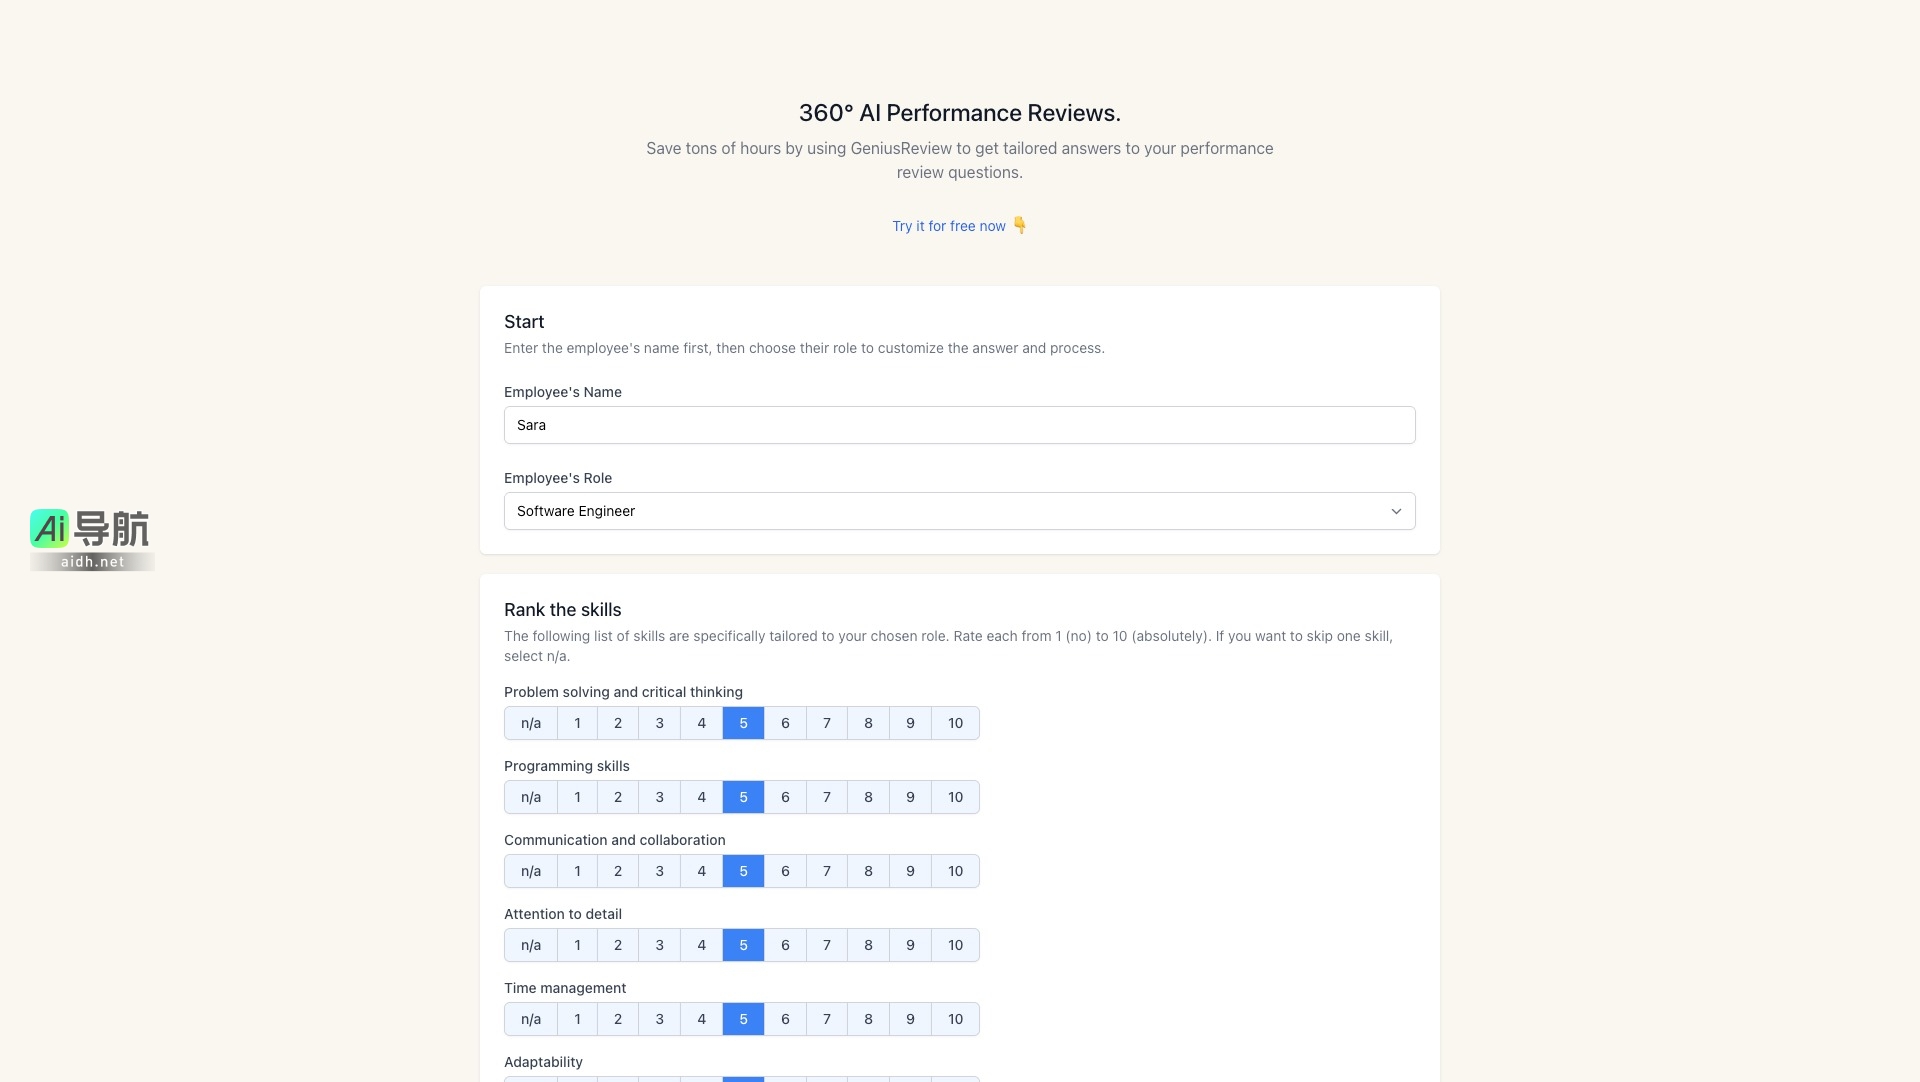Rate Communication and collaboration as 10
The width and height of the screenshot is (1920, 1082).
[x=955, y=871]
